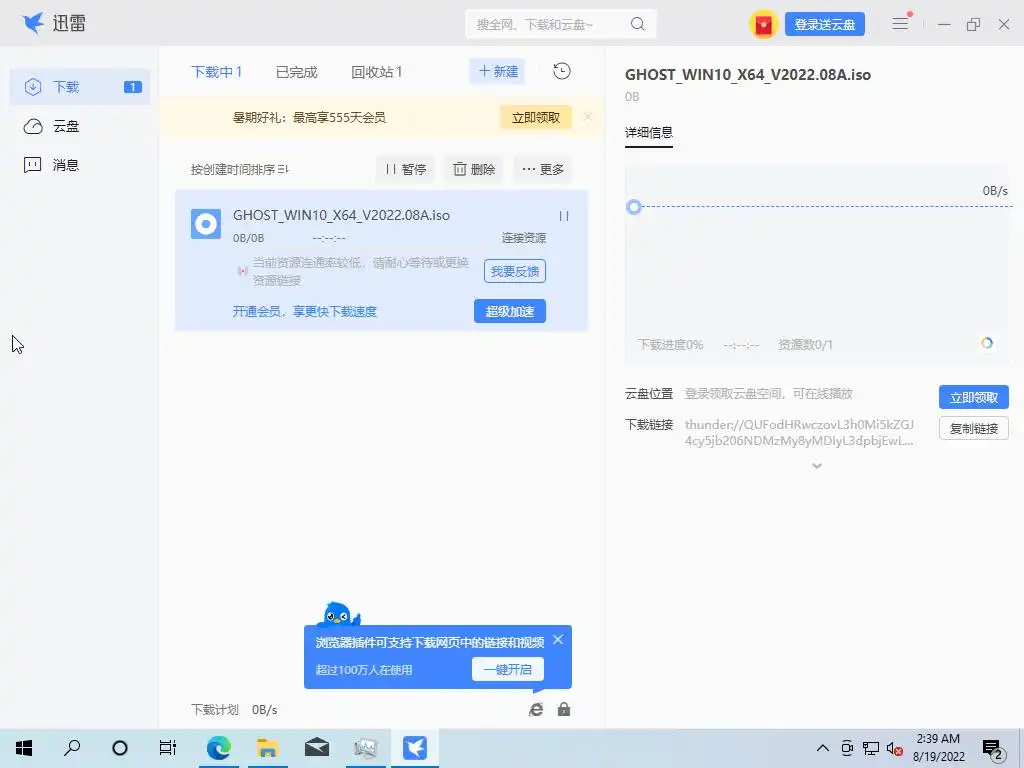Click 开通会员，享更快下载速度 link

[305, 312]
